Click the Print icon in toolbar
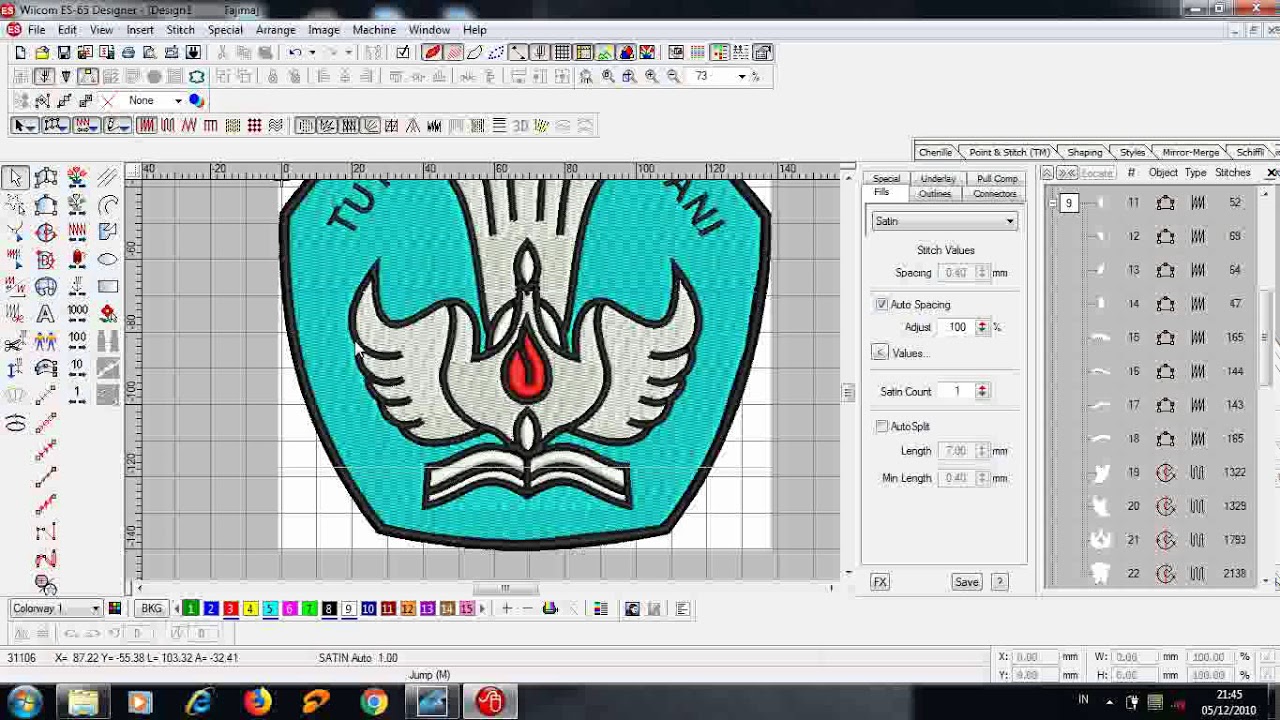 [x=128, y=52]
